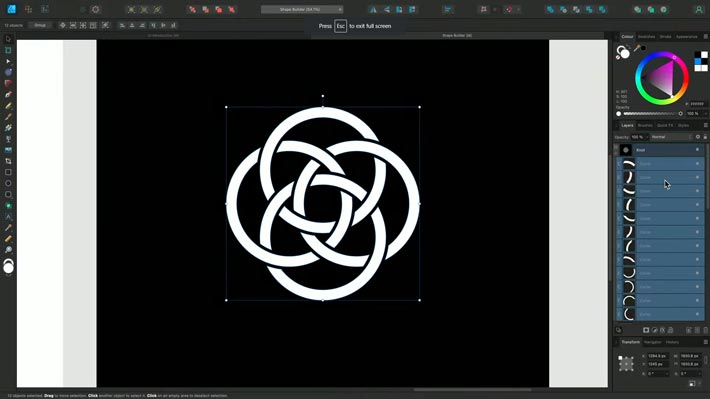
Task: Select the Vector Crop tool
Action: tap(8, 161)
